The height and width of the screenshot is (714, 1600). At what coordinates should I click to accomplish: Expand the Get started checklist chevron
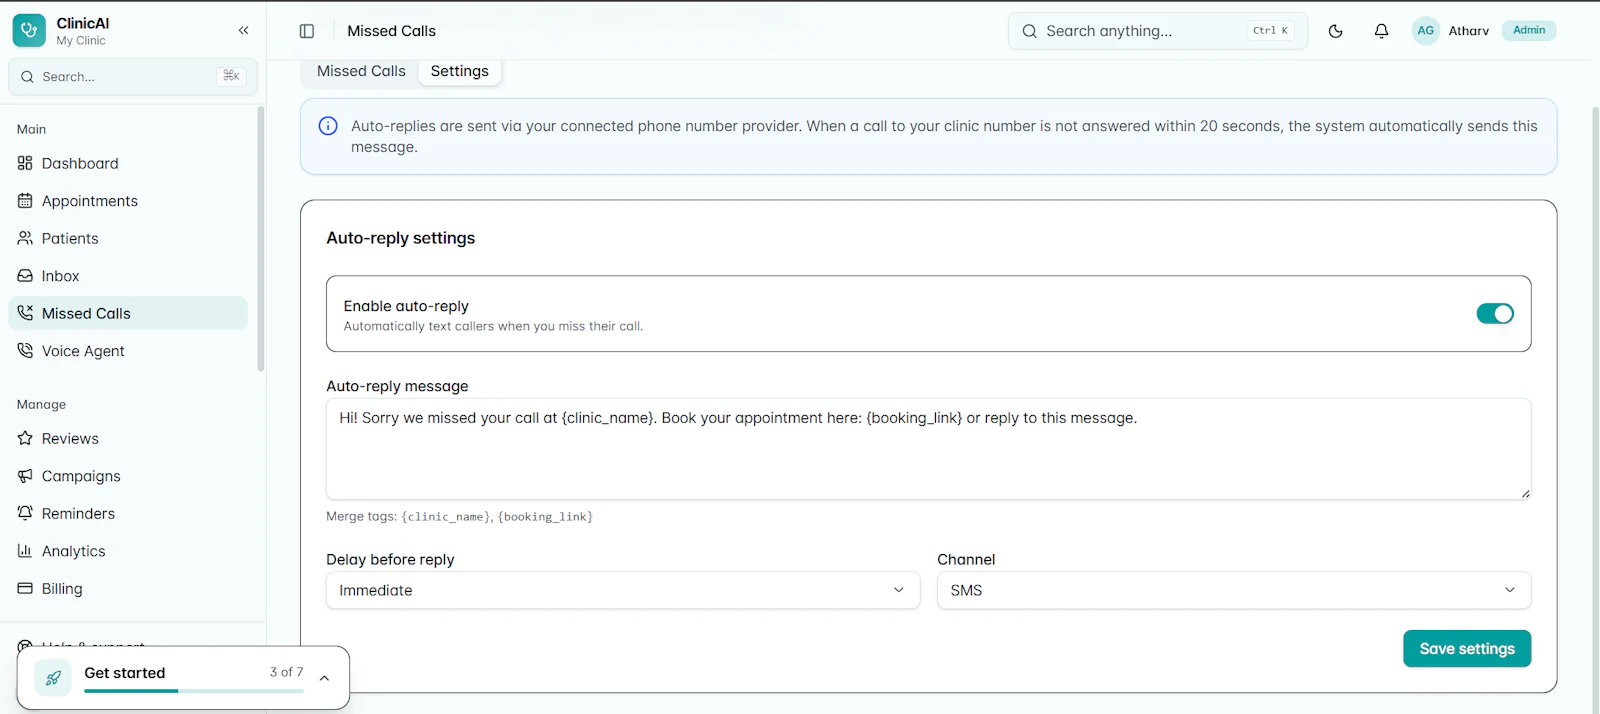(324, 678)
